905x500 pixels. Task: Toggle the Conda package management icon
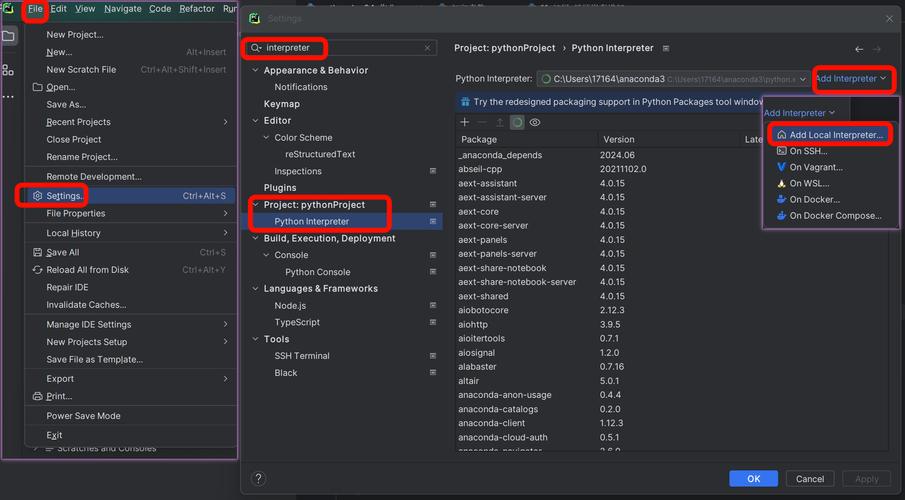[x=517, y=122]
